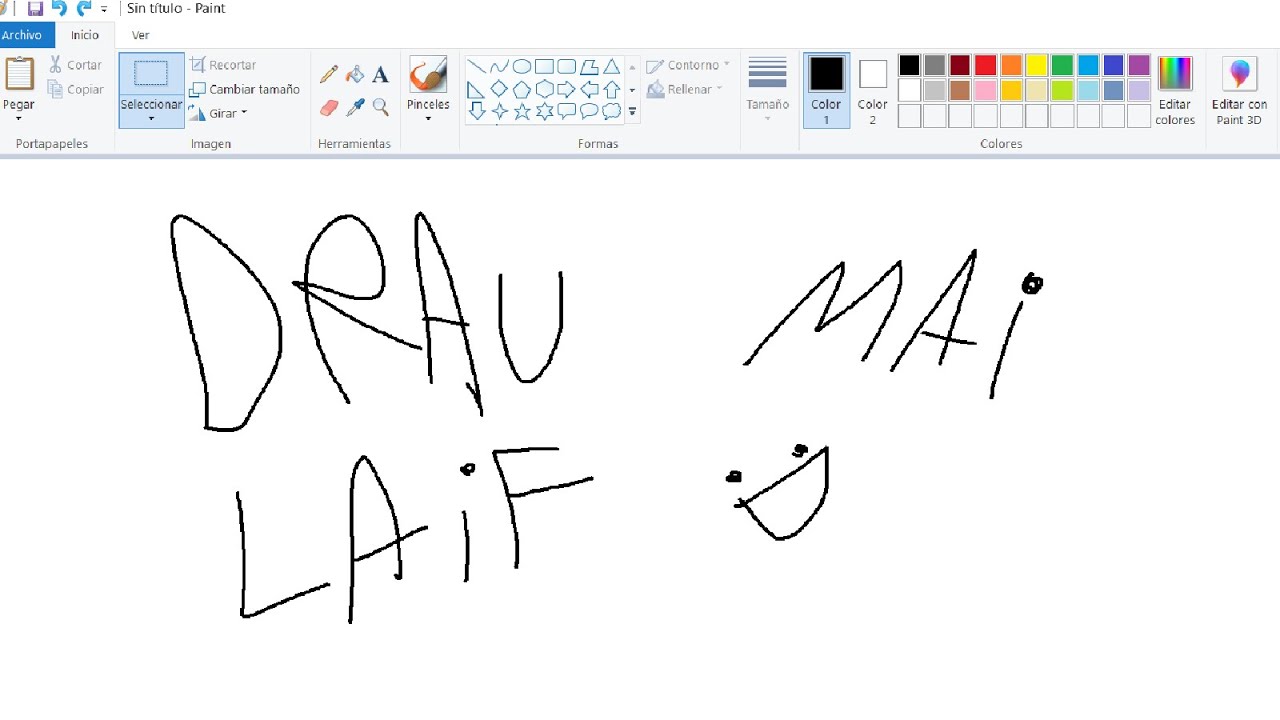Pick the purple color swatch
This screenshot has width=1280, height=720.
1139,66
